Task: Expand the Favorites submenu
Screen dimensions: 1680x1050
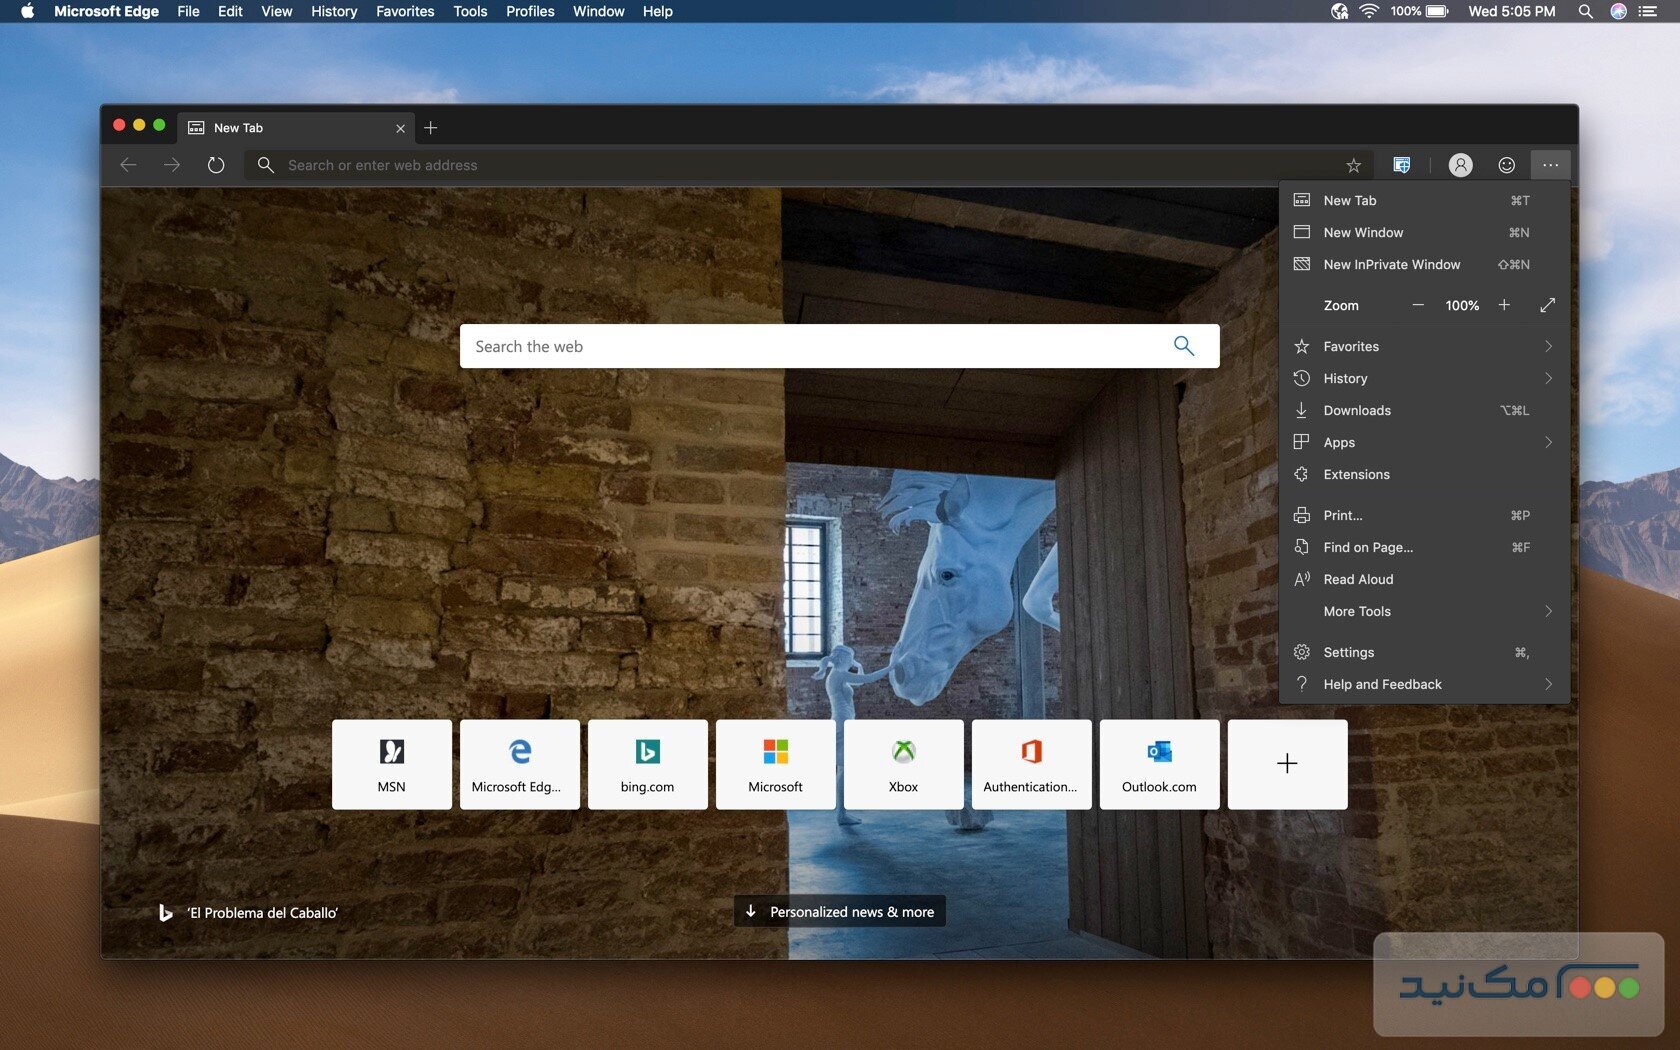Action: point(1423,346)
